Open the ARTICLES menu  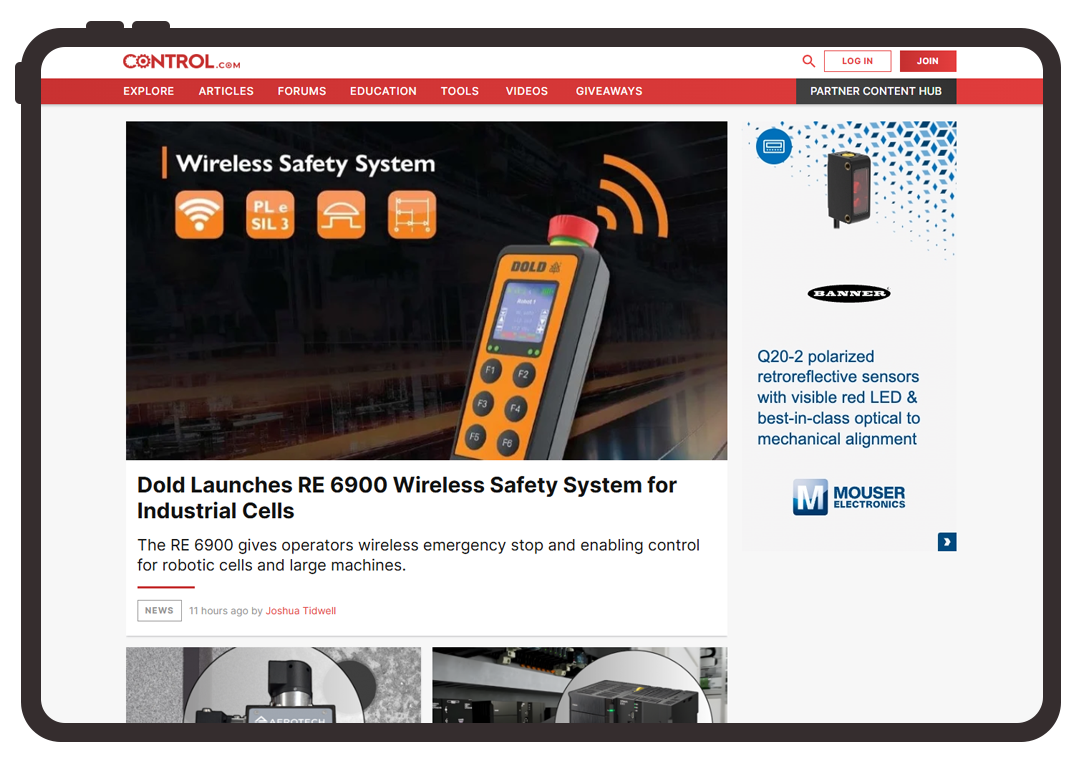(226, 91)
